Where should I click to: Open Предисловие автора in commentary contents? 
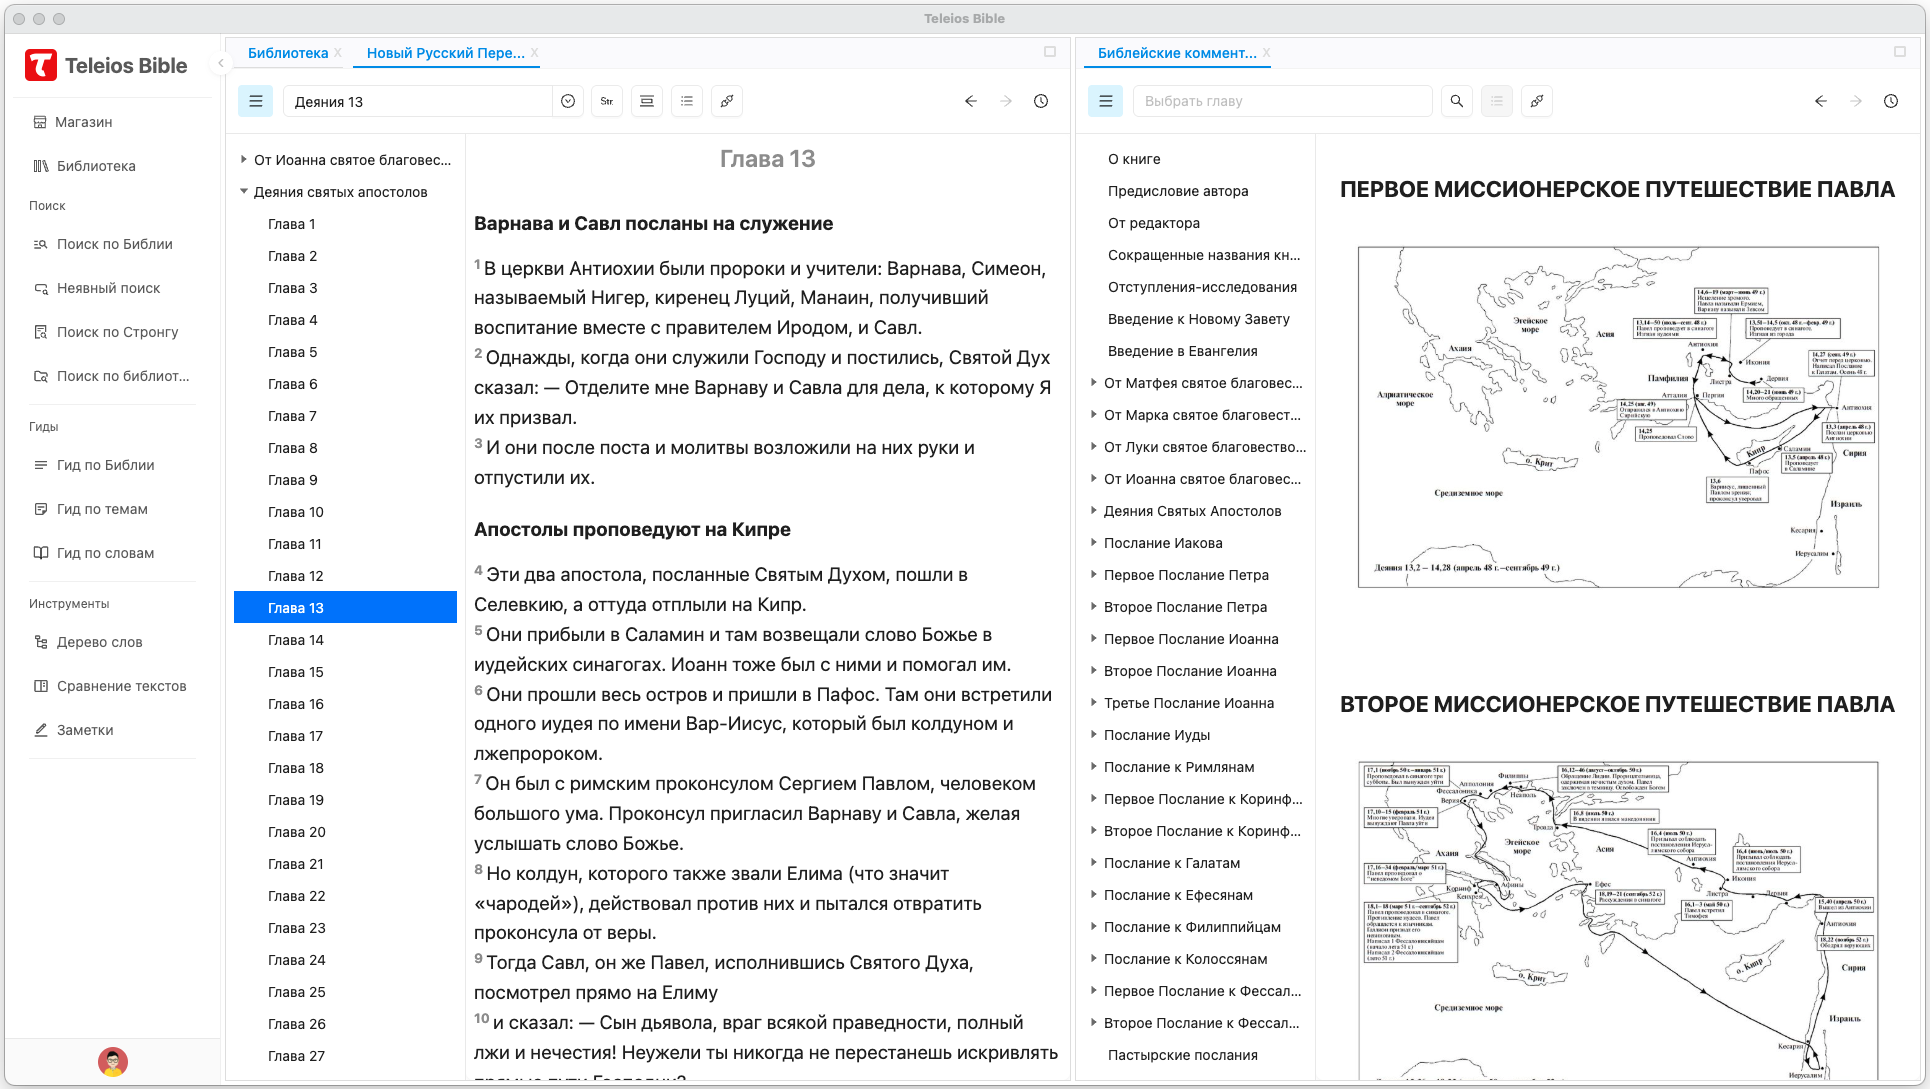point(1177,191)
